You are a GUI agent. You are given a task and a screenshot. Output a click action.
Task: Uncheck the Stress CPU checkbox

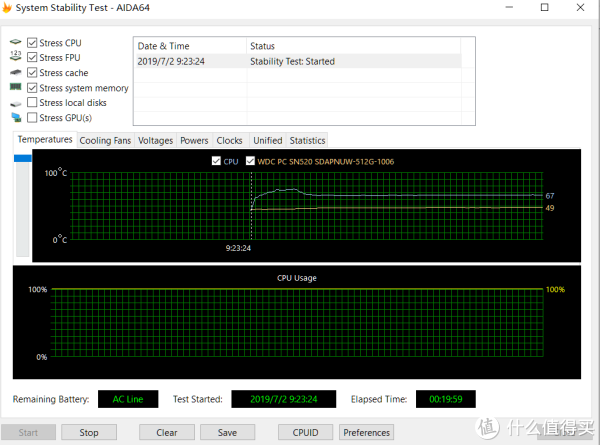click(x=32, y=42)
